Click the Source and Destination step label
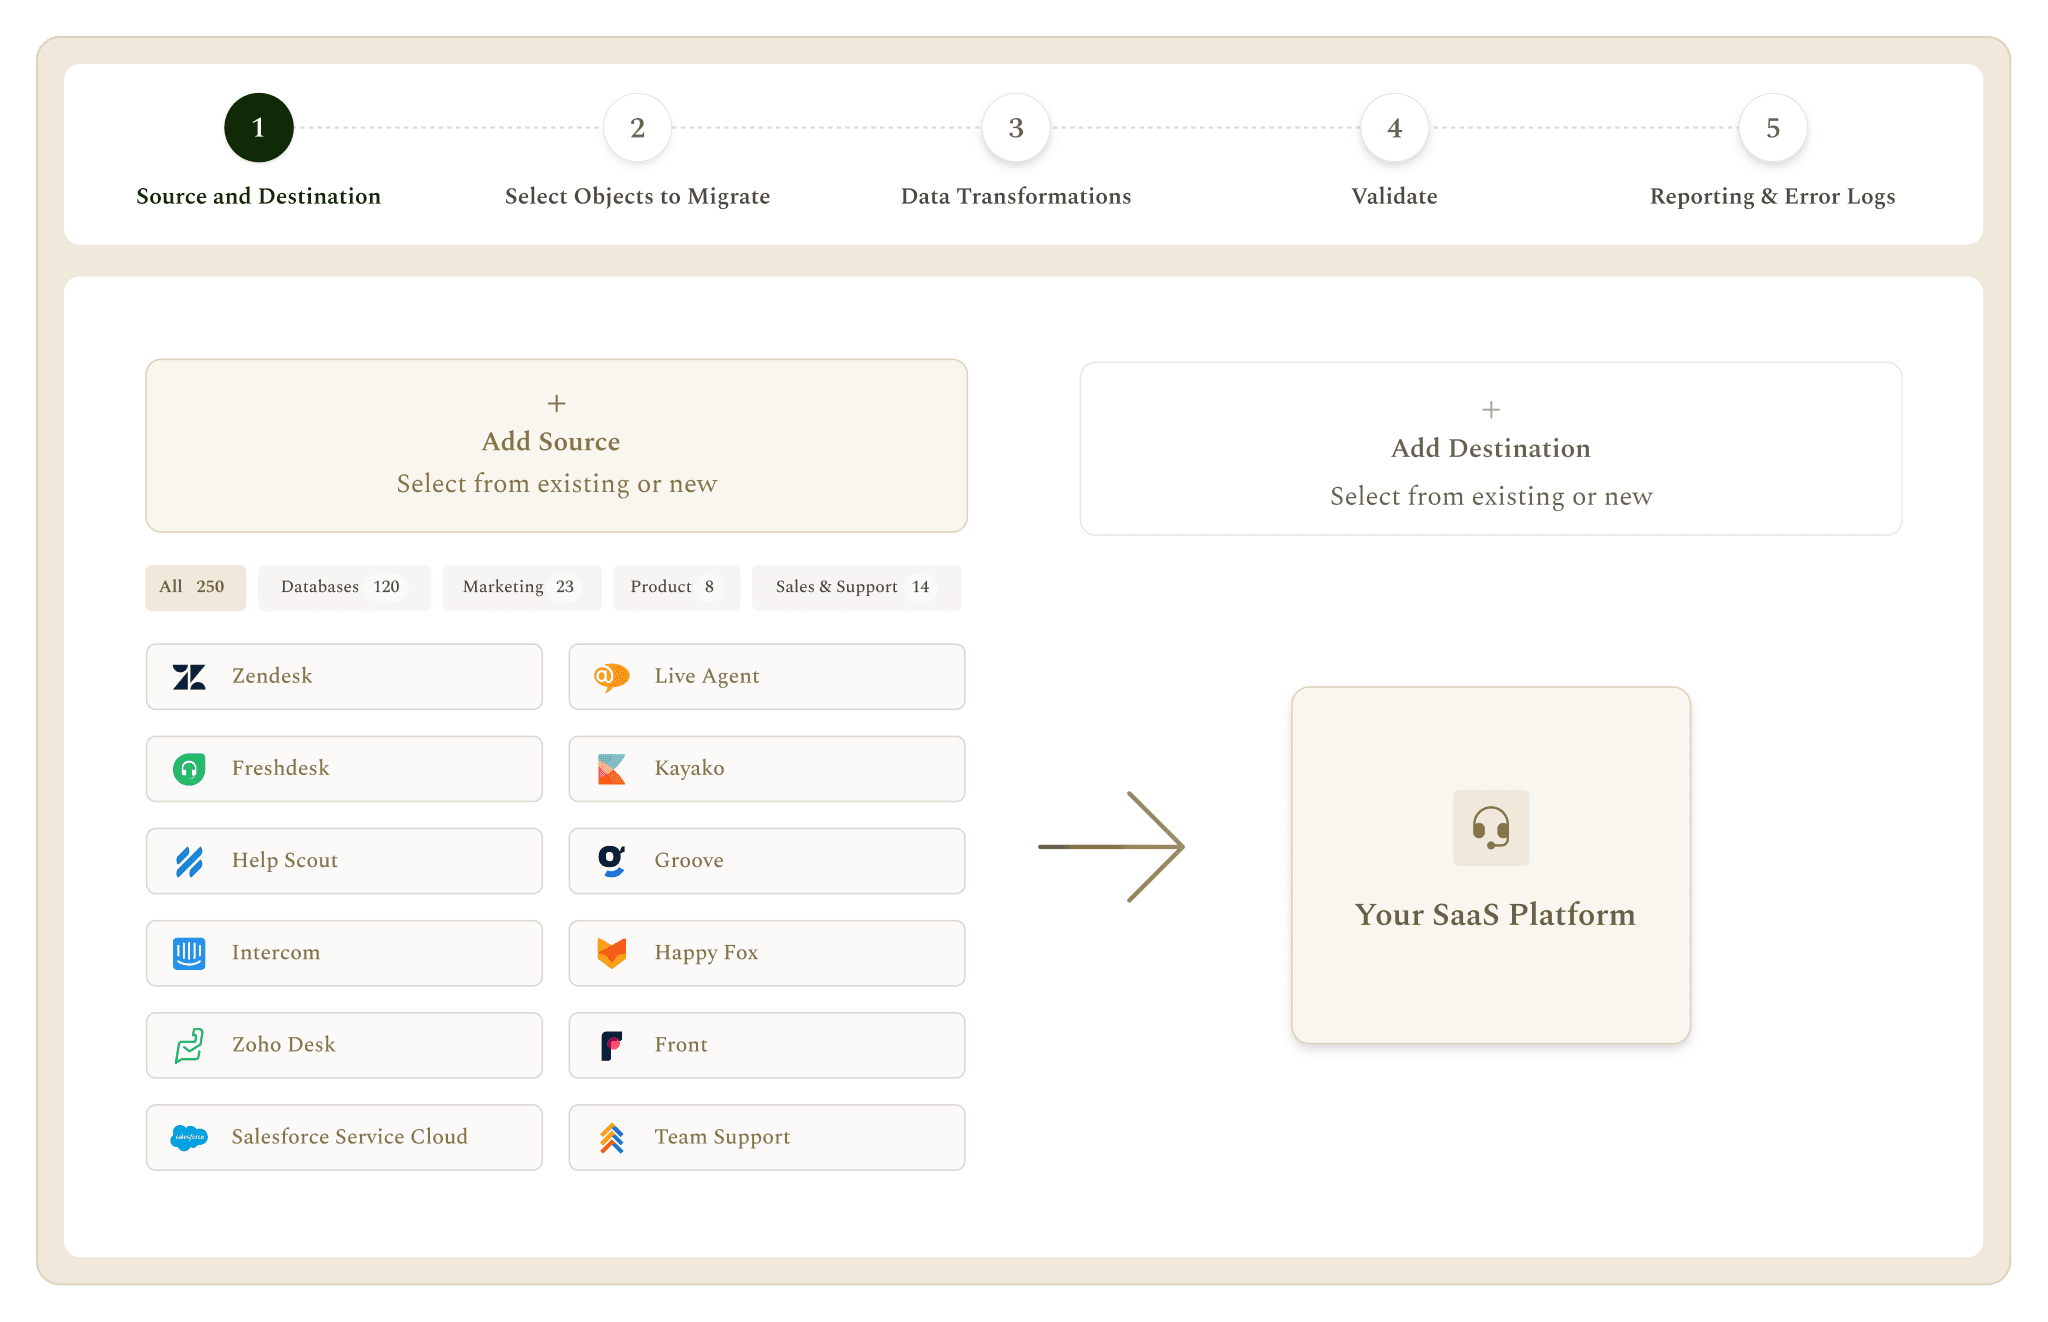Screen dimensions: 2048x1322 pyautogui.click(x=258, y=196)
